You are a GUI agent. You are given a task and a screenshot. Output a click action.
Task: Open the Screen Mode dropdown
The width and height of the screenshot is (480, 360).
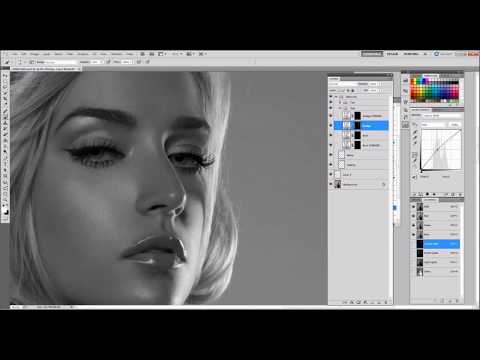202,54
